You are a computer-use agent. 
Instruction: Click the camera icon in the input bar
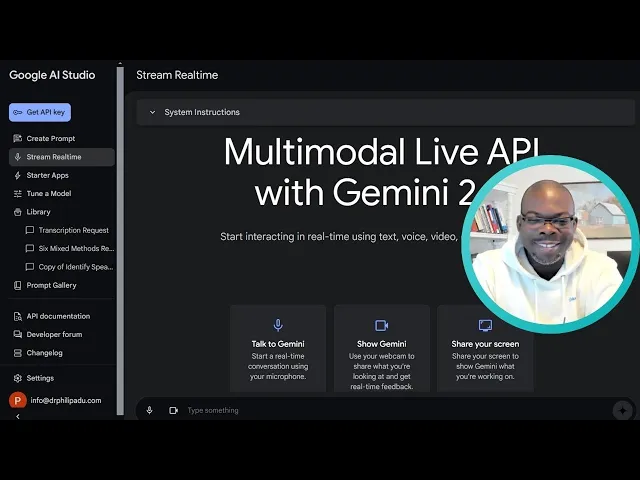click(173, 410)
